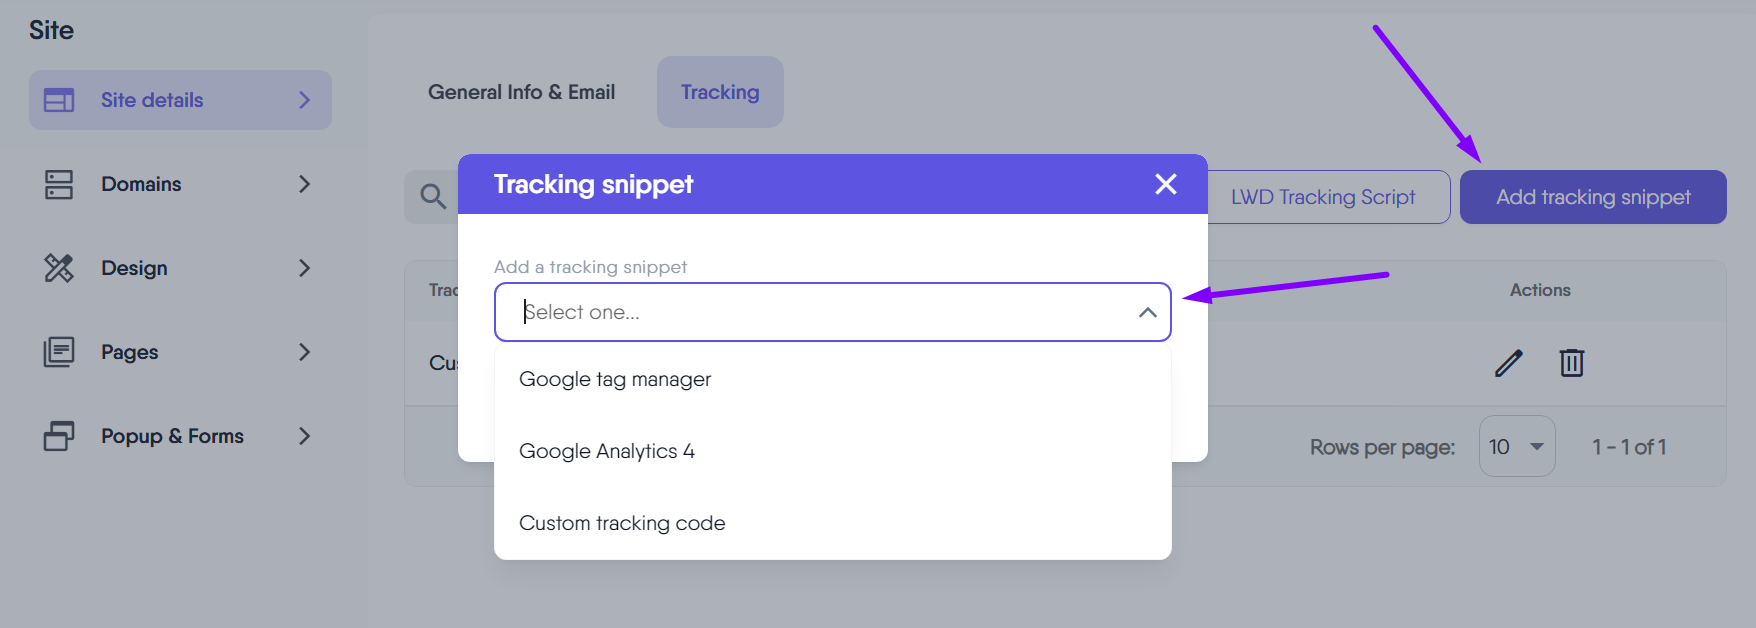The image size is (1756, 628).
Task: Switch to the General Info & Email tab
Action: tap(521, 92)
